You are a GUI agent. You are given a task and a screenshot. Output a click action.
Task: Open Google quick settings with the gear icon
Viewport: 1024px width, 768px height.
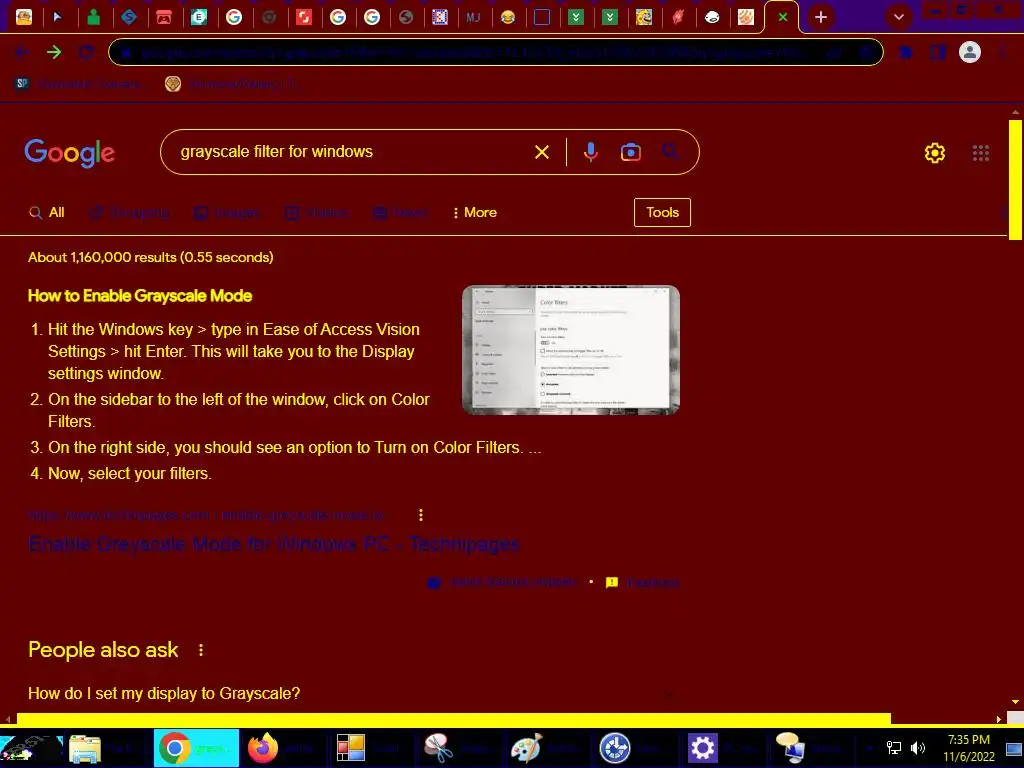point(935,153)
